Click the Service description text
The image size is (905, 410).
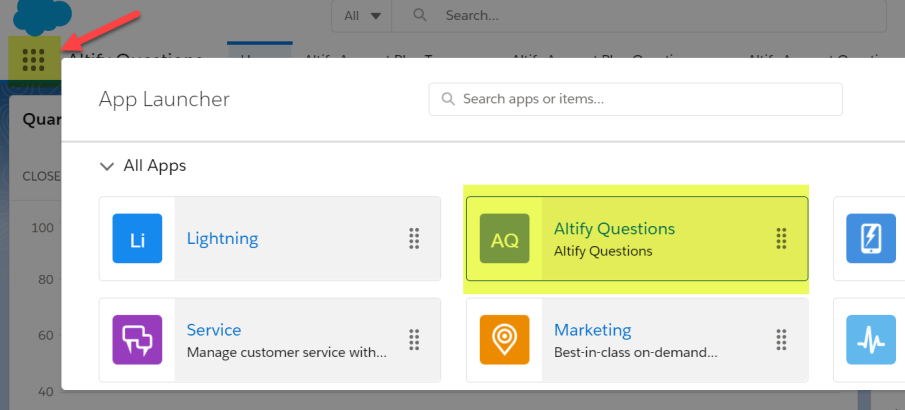(287, 352)
